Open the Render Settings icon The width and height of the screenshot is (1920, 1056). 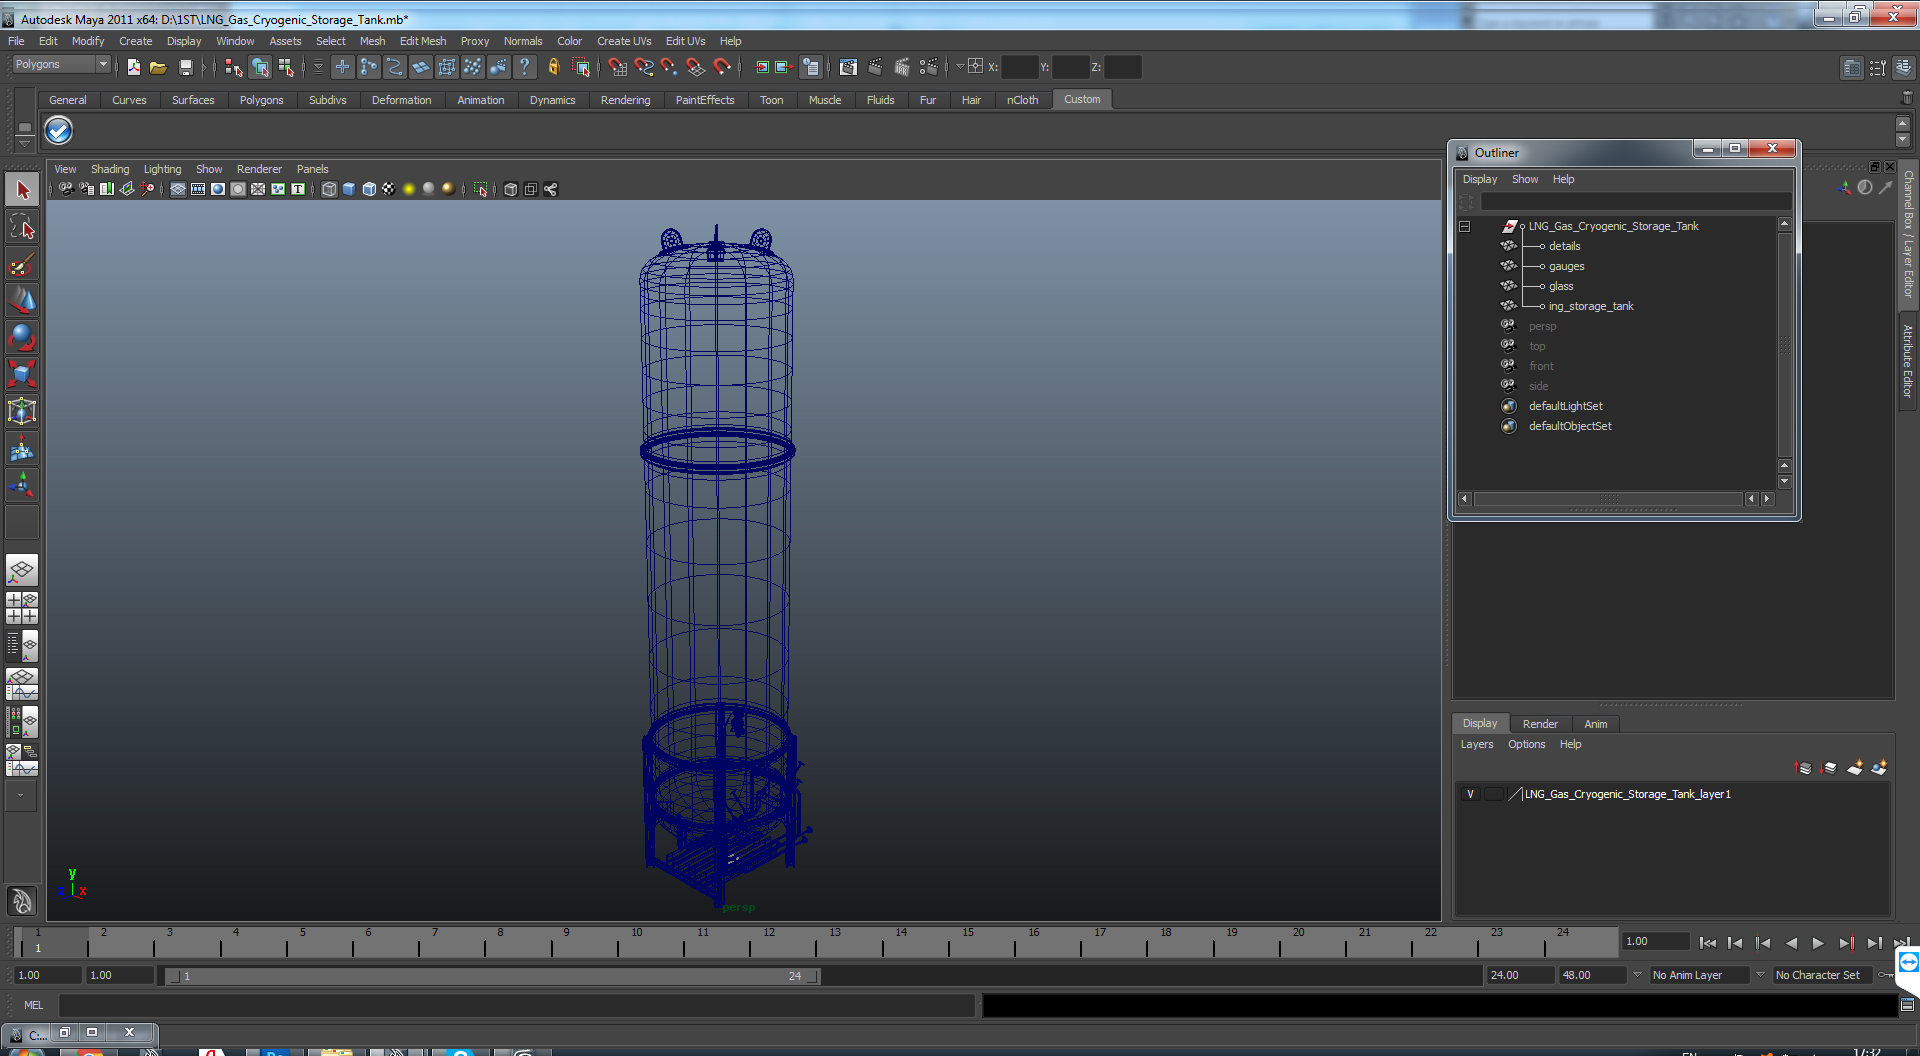tap(929, 67)
